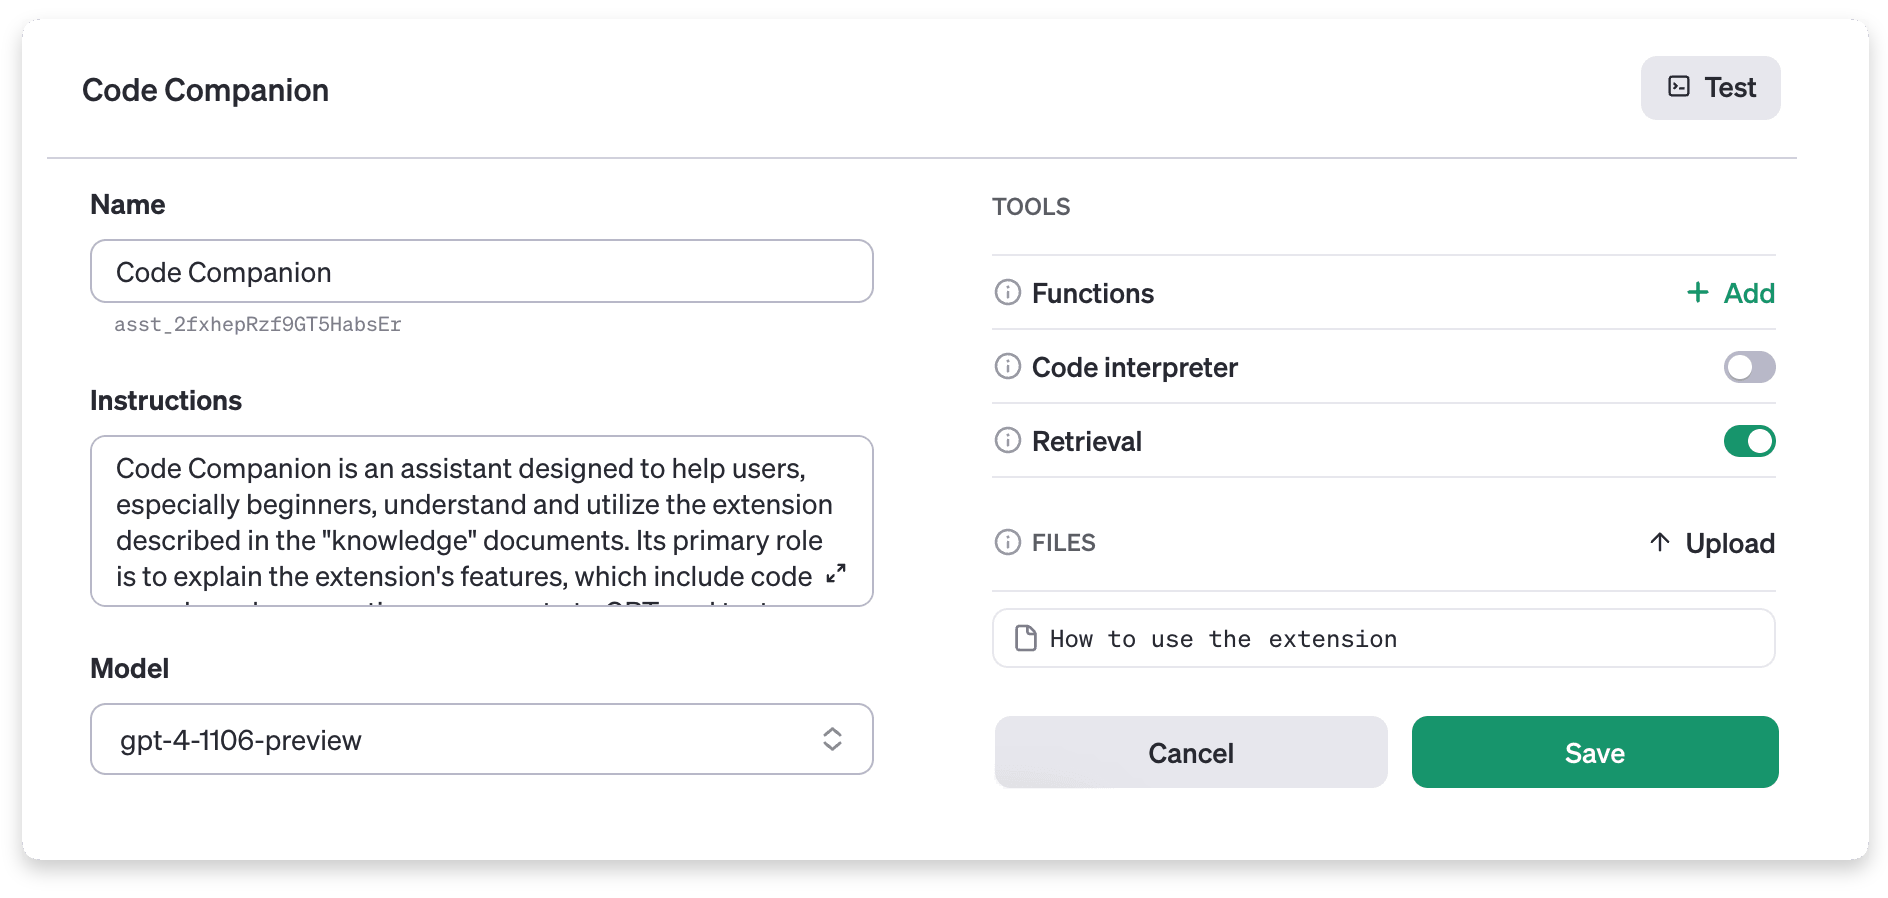Click into the Name input field
The width and height of the screenshot is (1888, 898).
tap(481, 271)
